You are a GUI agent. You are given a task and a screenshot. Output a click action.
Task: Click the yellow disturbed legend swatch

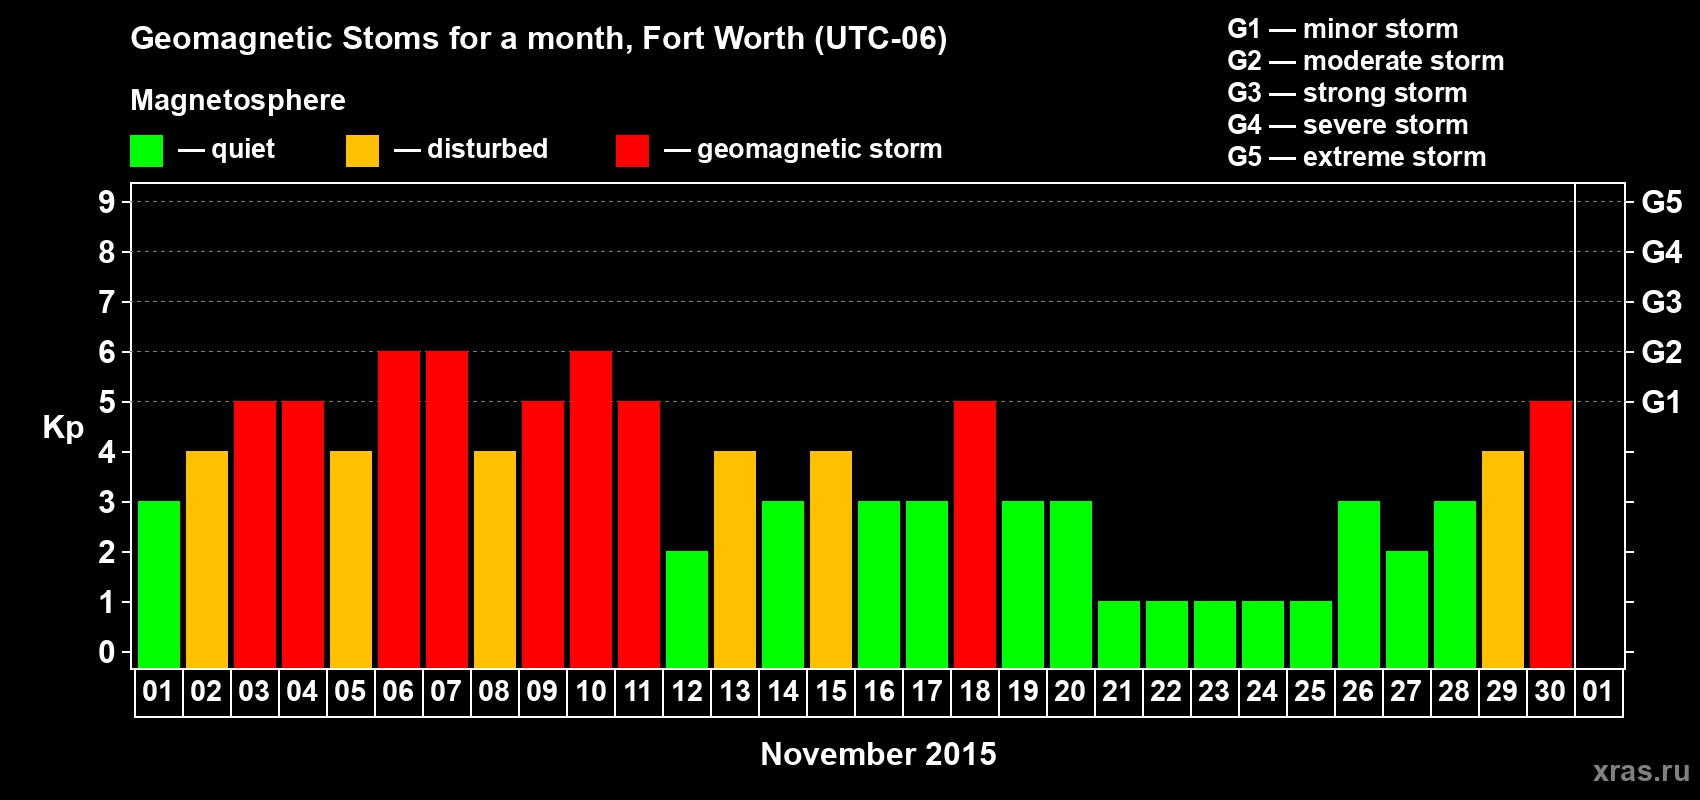(362, 151)
